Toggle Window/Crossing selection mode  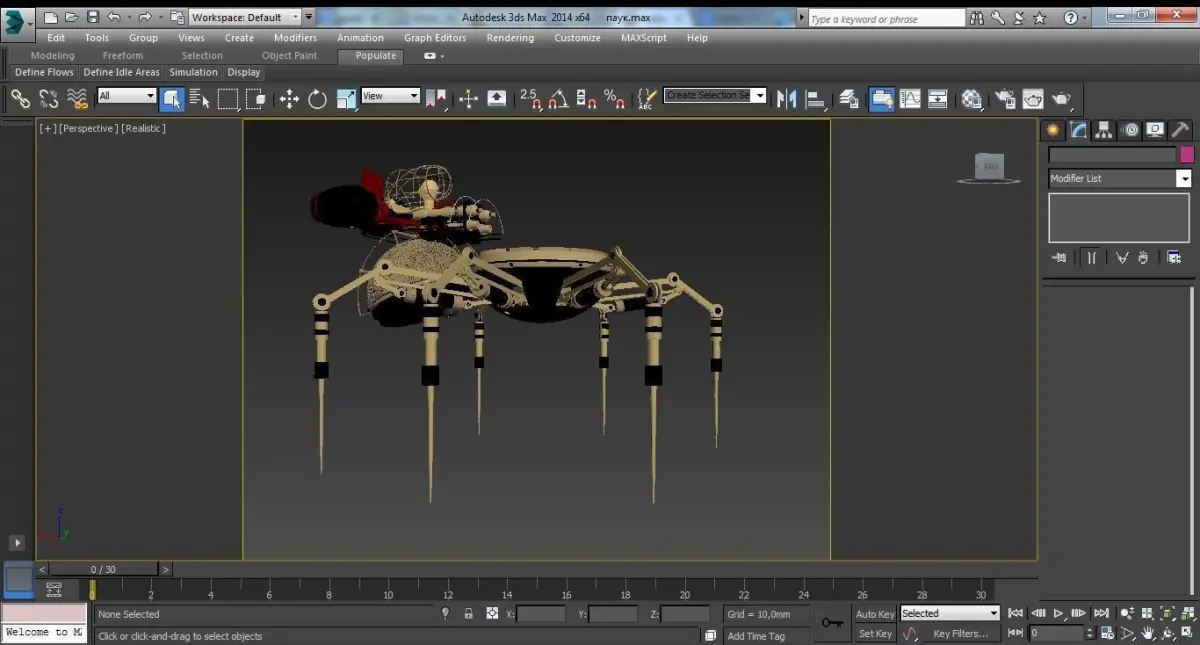click(x=256, y=98)
